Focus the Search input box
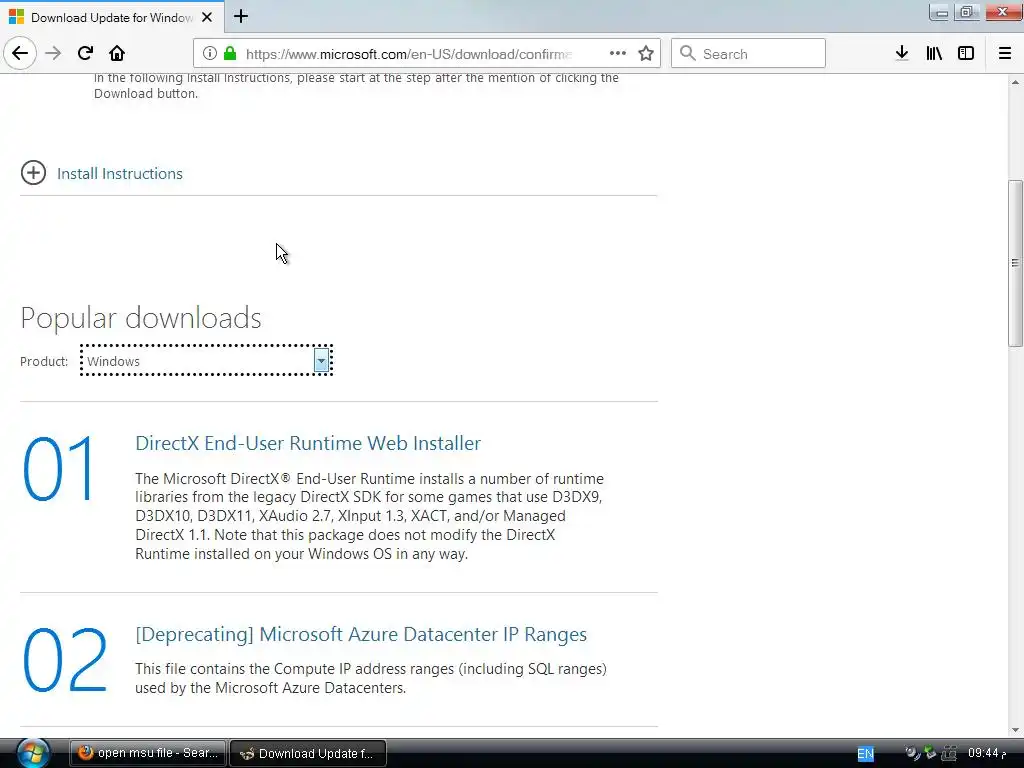 748,54
